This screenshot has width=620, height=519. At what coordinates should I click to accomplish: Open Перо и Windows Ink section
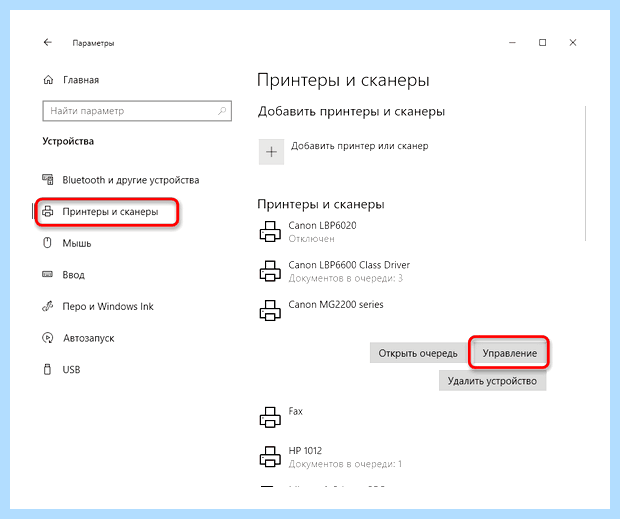coord(108,306)
